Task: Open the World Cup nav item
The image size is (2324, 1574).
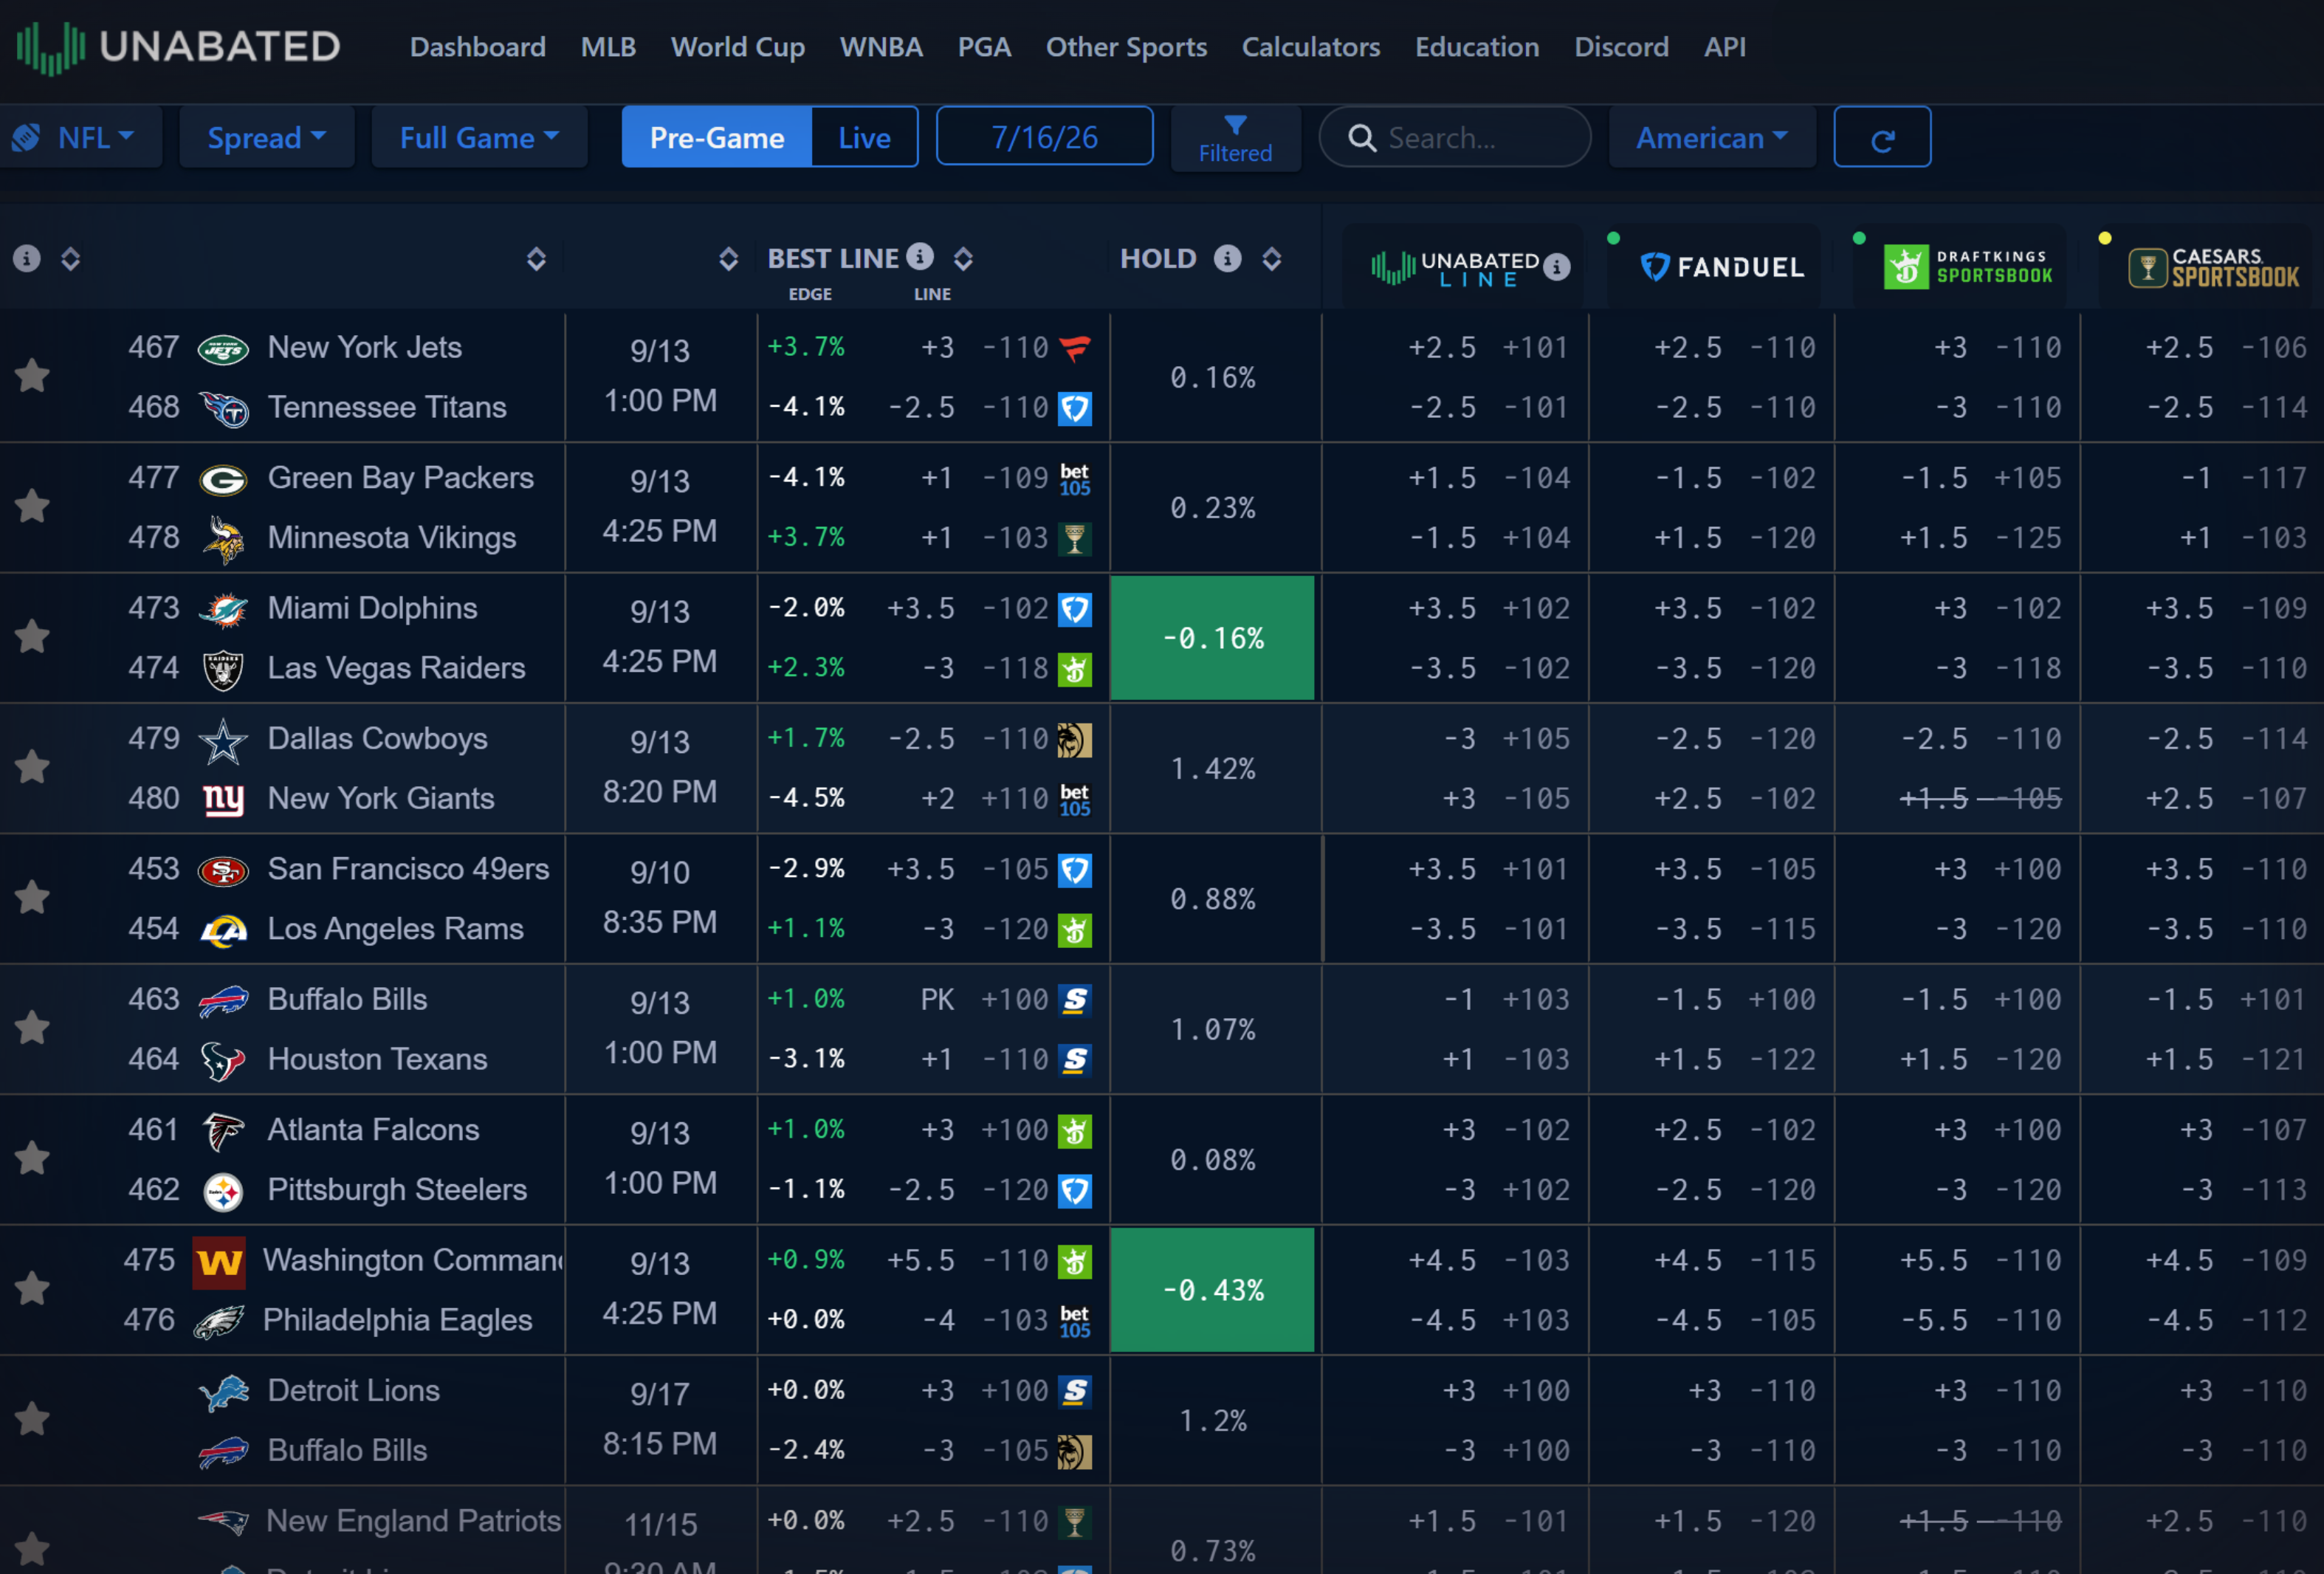Action: click(738, 47)
